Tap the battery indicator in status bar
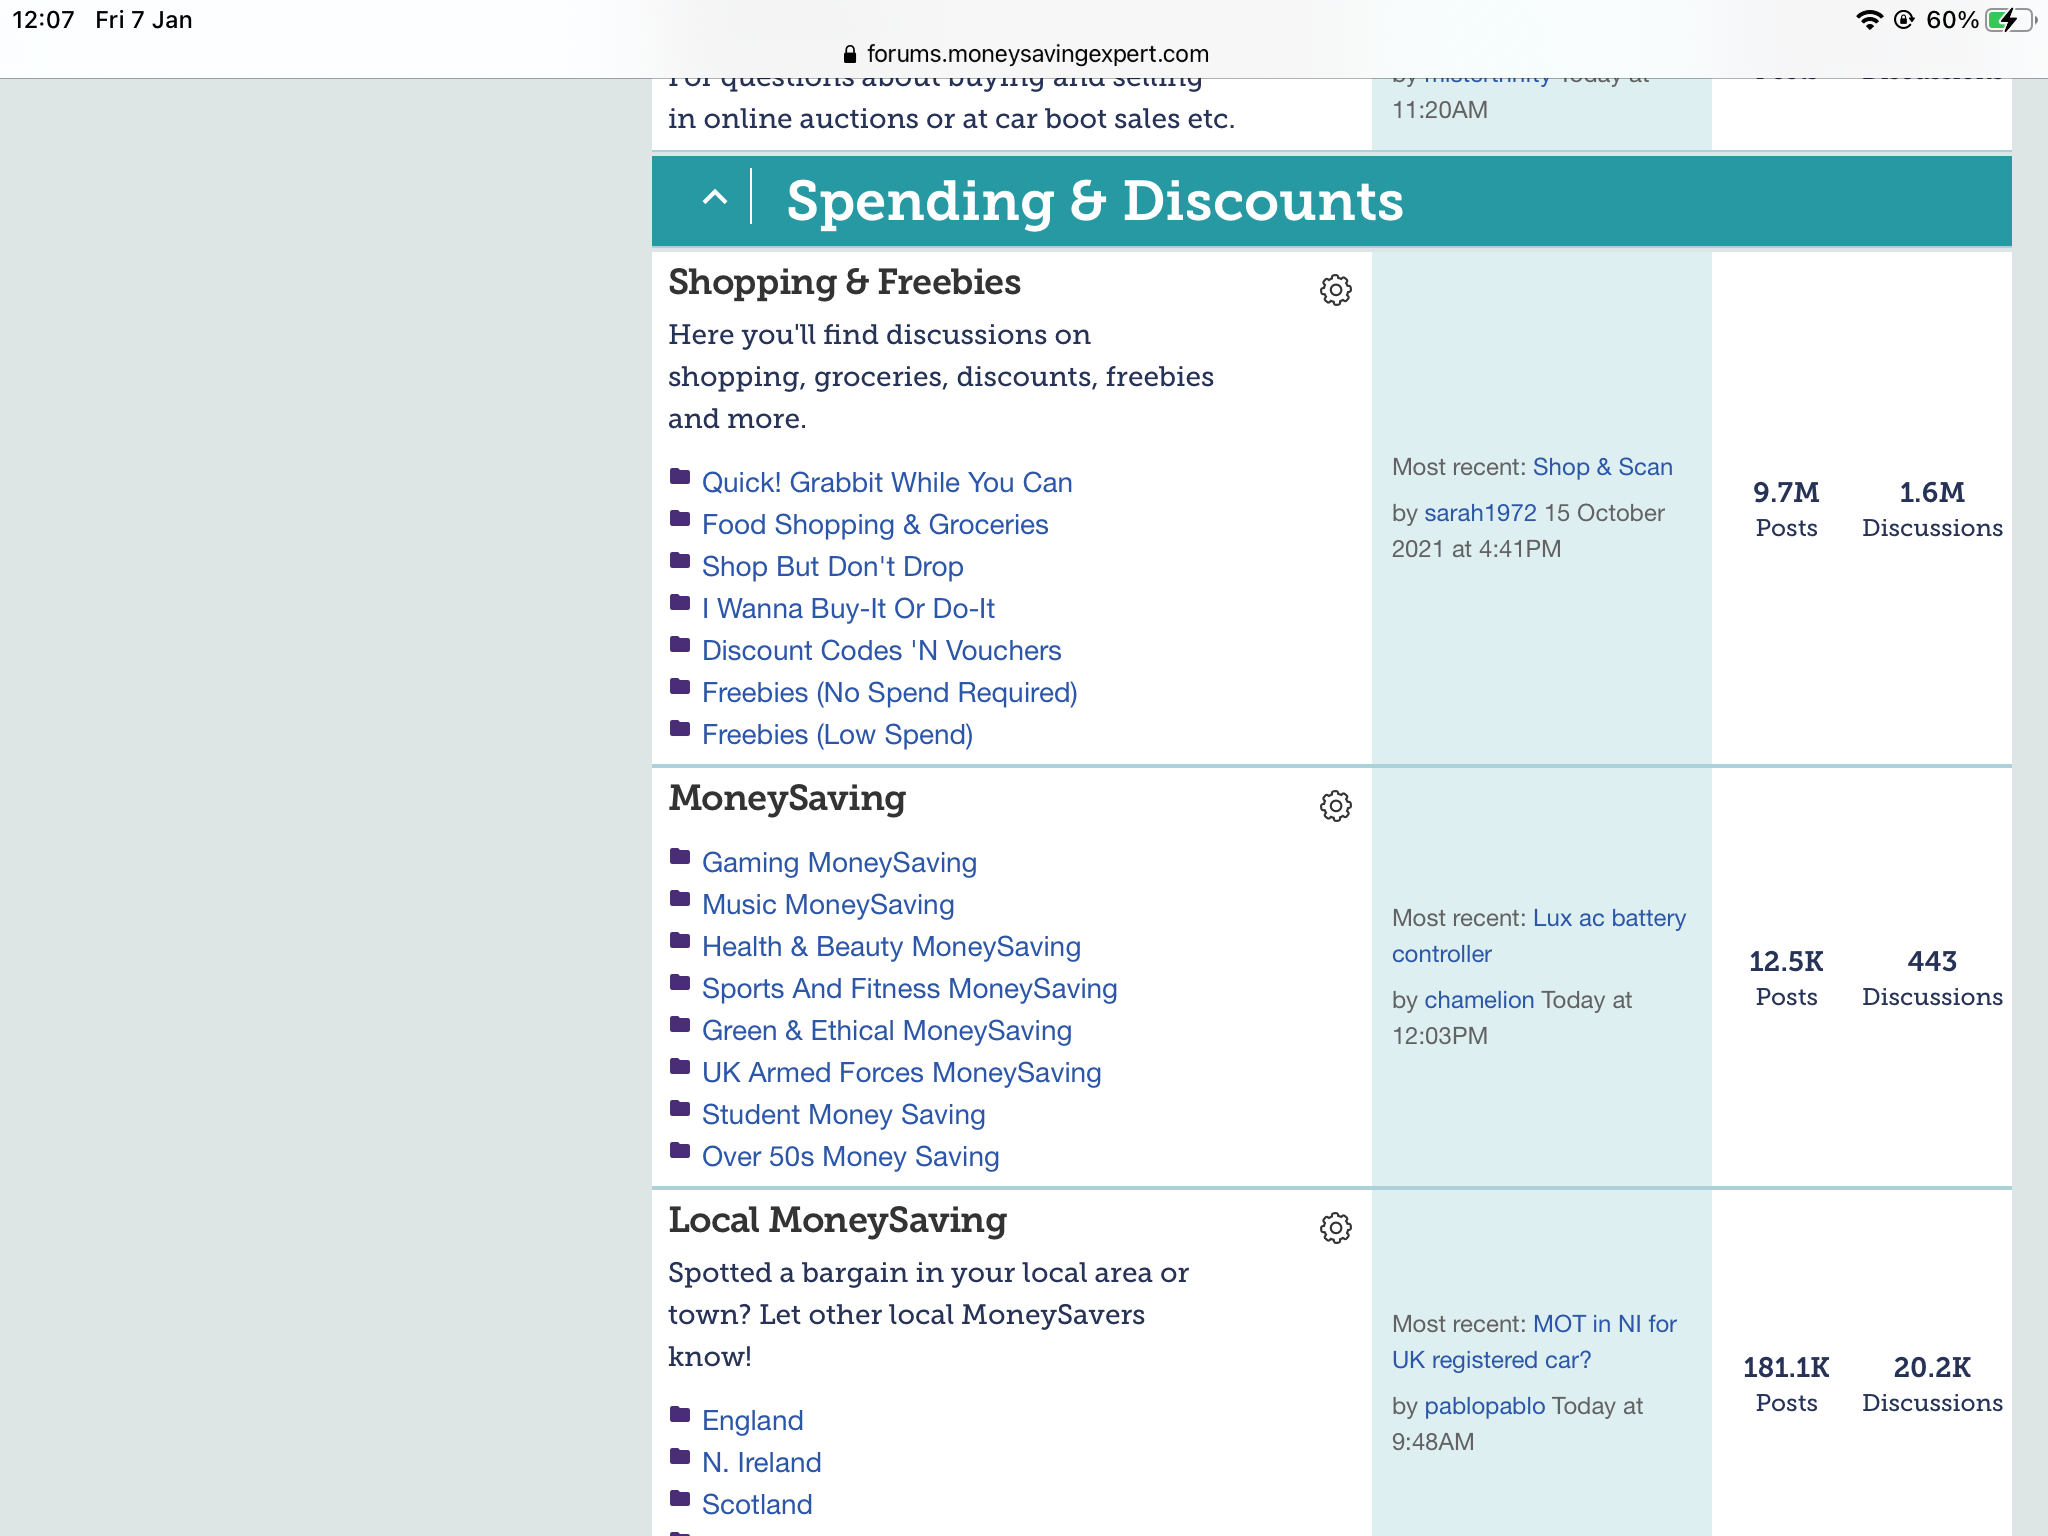Viewport: 2048px width, 1536px height. 2010,20
